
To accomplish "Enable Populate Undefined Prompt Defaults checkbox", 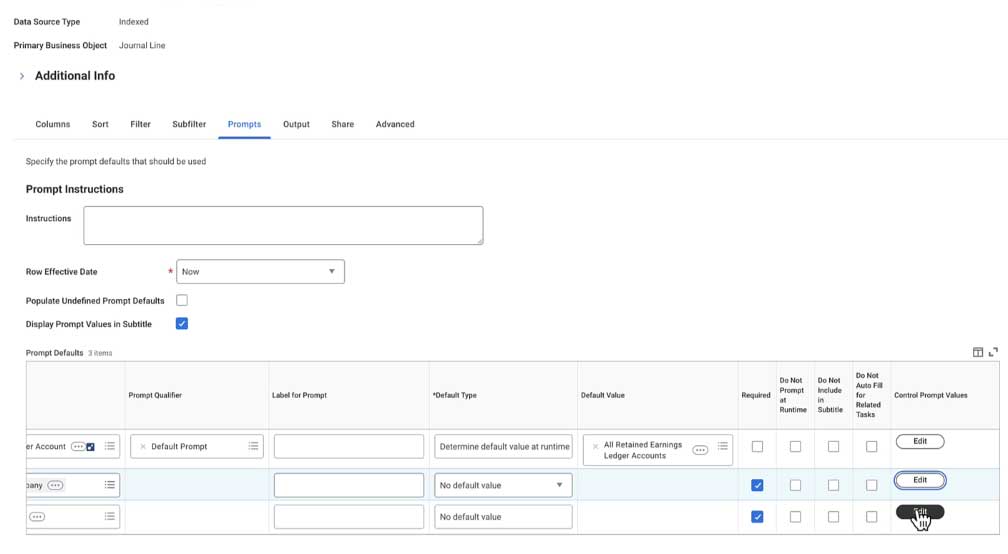I will click(182, 300).
